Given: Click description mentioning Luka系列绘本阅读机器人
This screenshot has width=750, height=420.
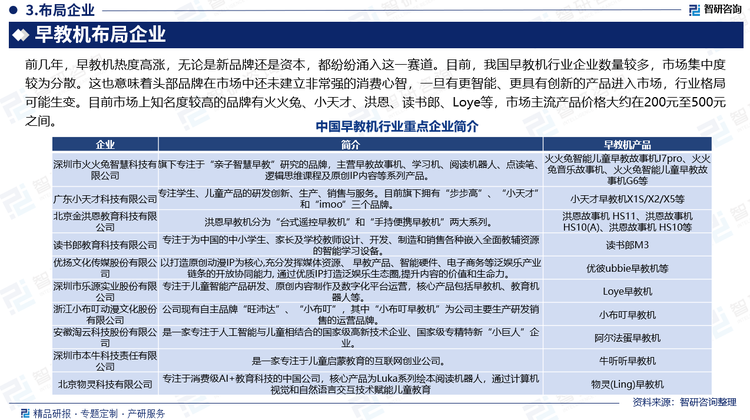Looking at the screenshot, I should 351,384.
